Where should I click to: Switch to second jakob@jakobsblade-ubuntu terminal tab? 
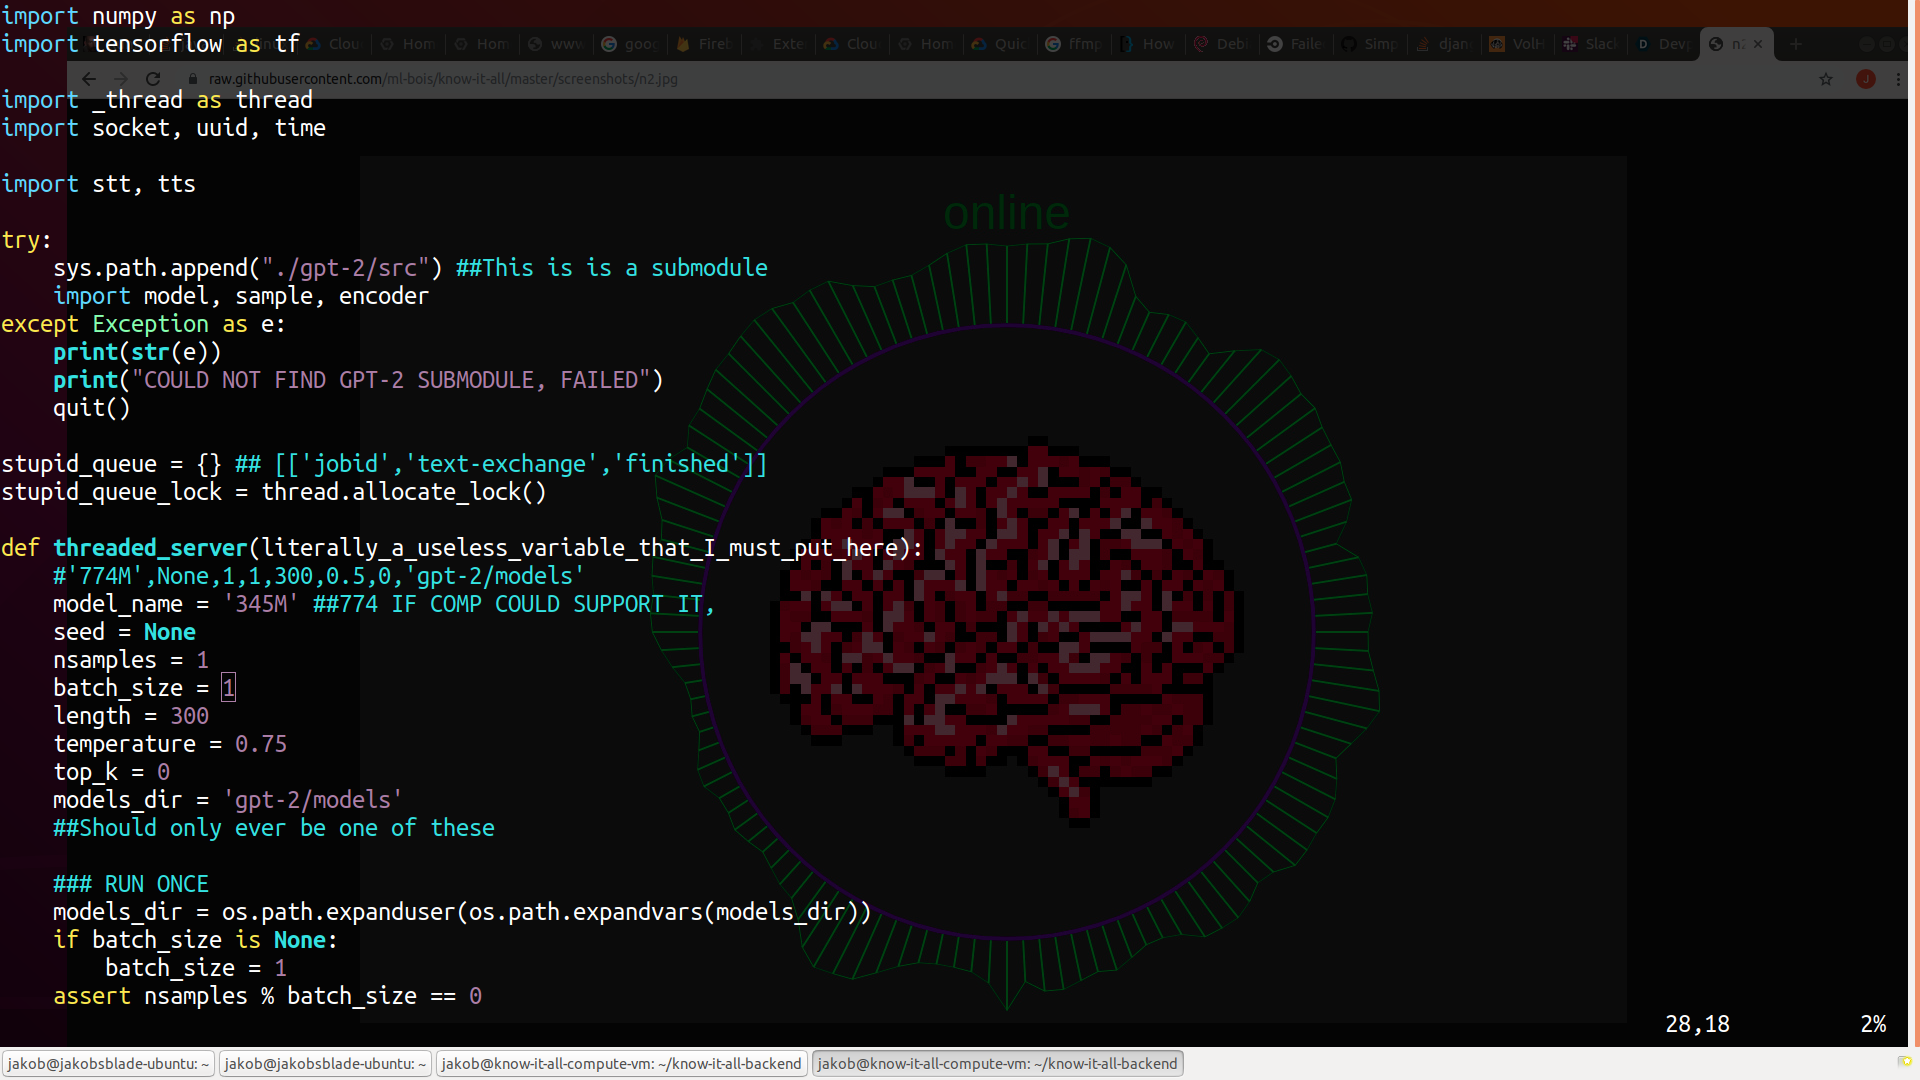pyautogui.click(x=325, y=1063)
